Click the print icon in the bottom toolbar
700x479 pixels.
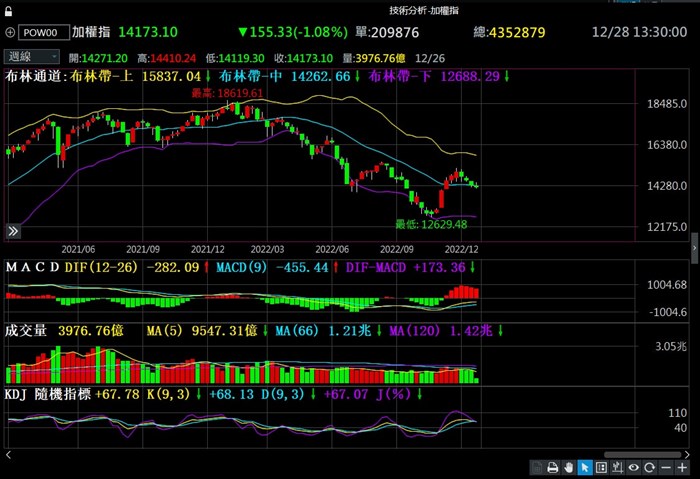(x=551, y=468)
